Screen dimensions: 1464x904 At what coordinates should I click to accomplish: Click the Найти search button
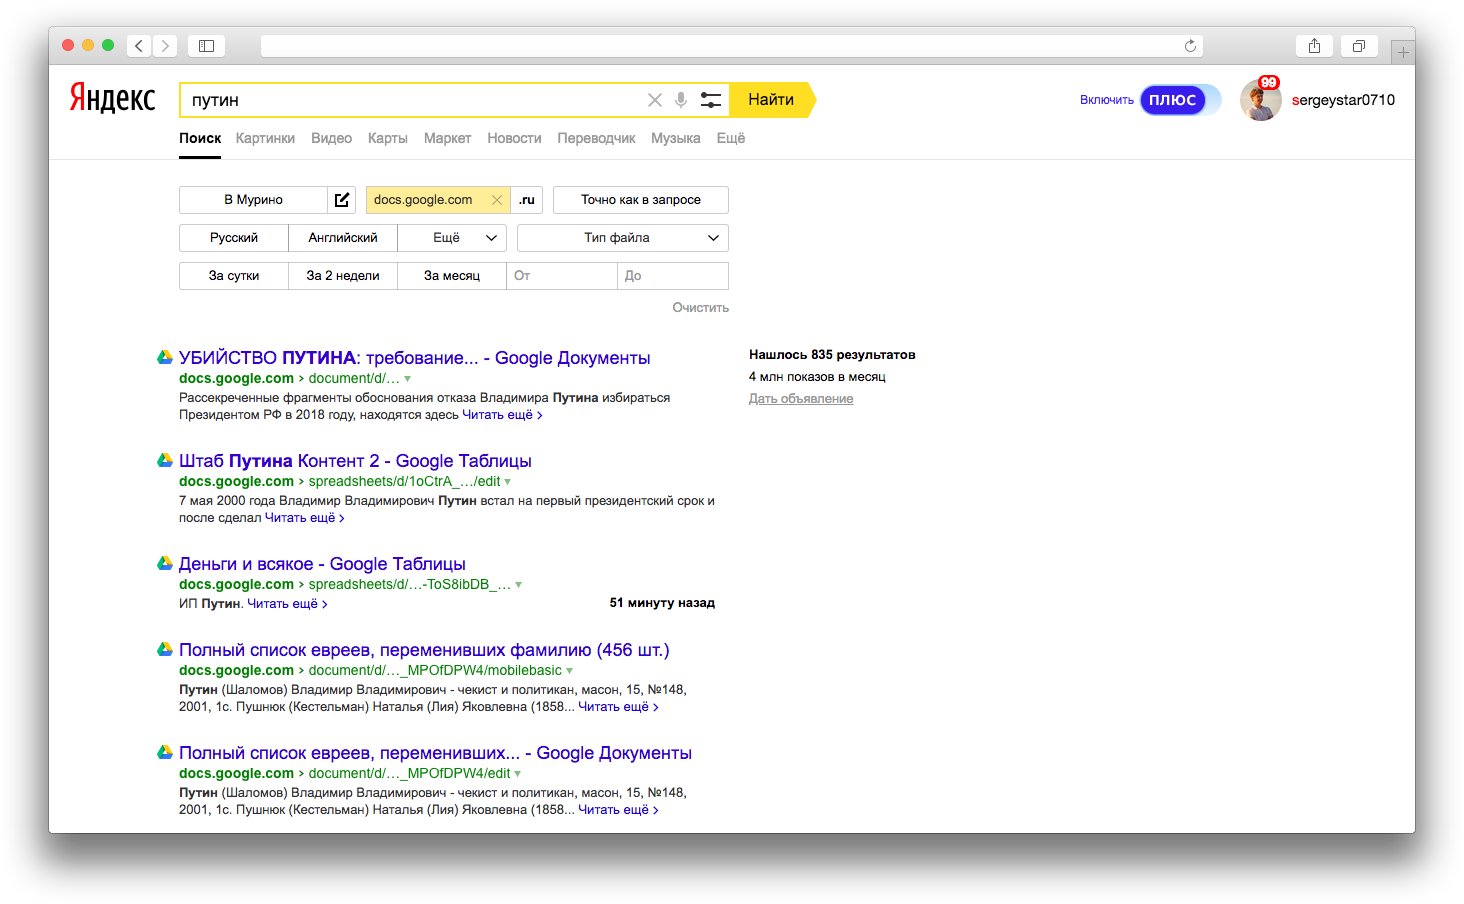771,100
